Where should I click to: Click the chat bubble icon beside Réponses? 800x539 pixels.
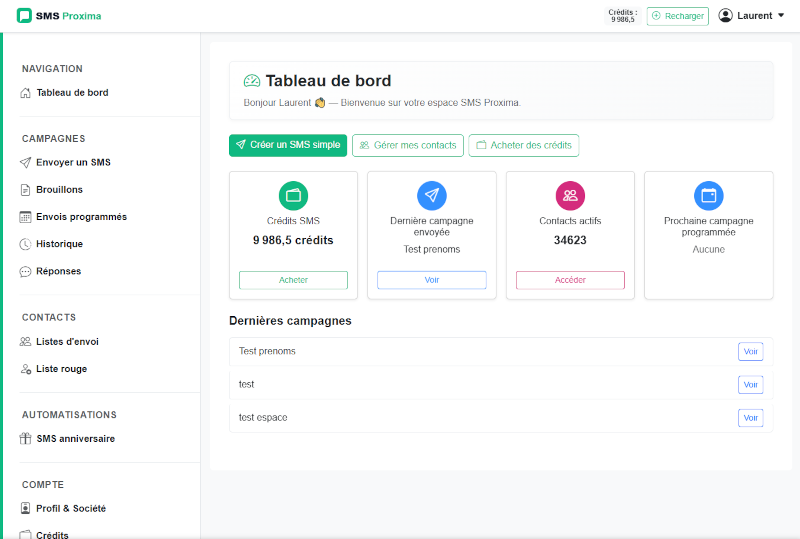[x=25, y=272]
